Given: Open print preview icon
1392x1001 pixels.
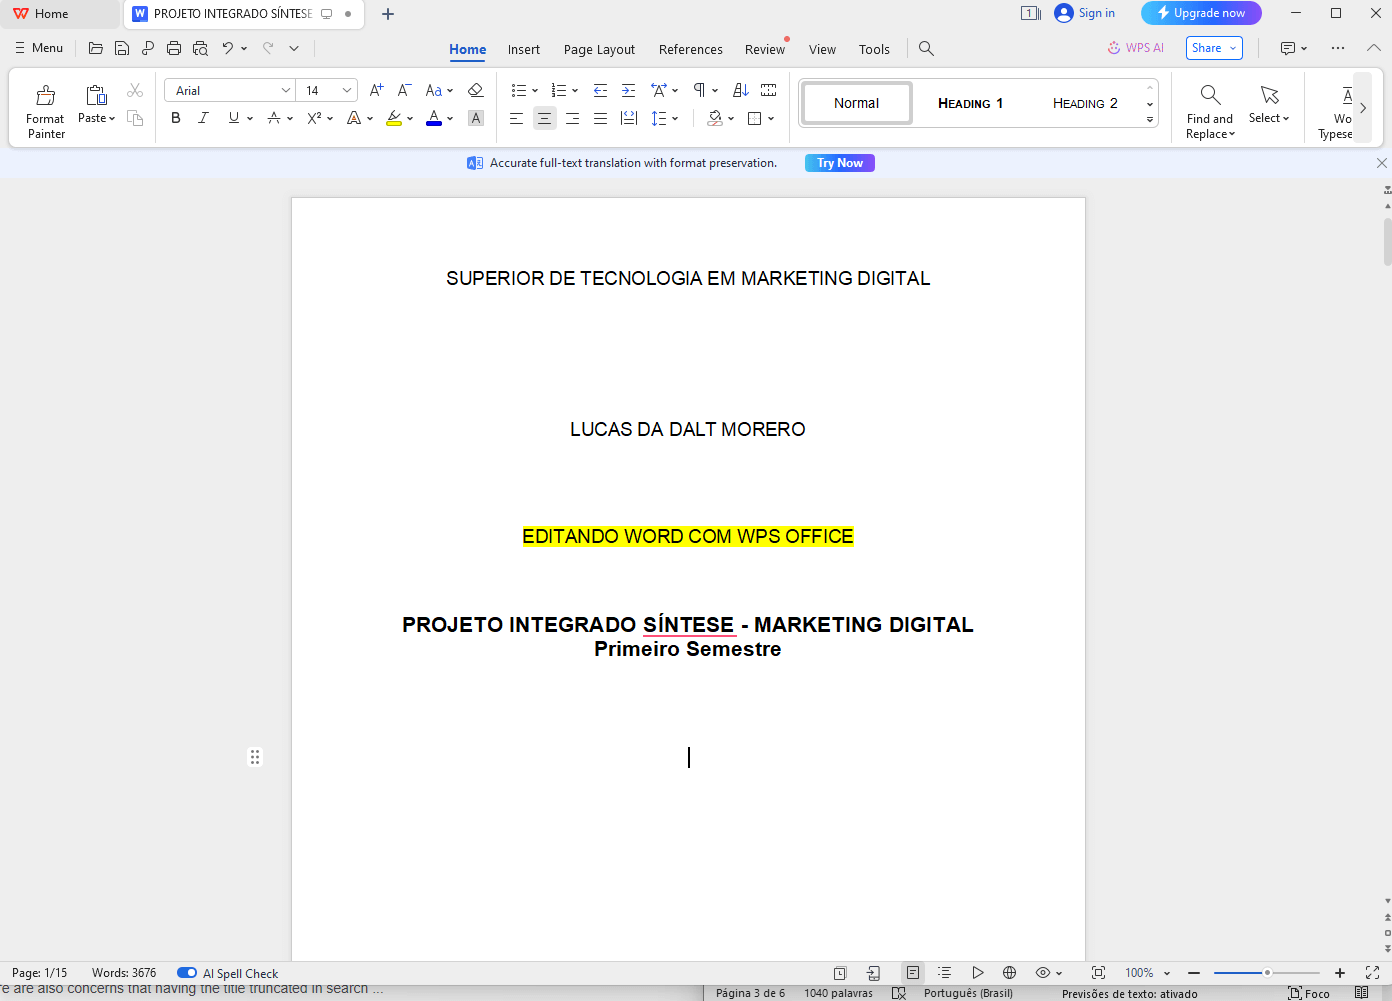Looking at the screenshot, I should pos(200,48).
